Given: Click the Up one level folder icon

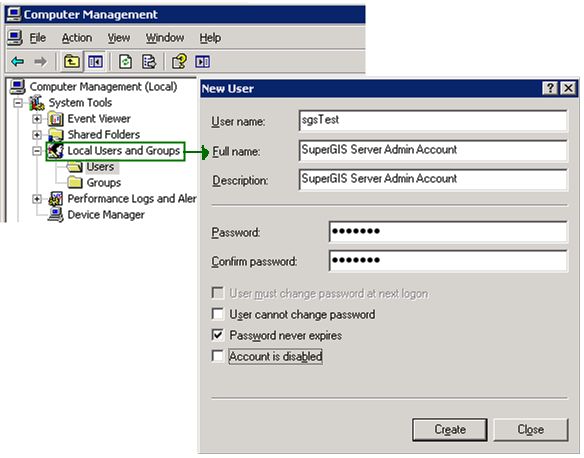Looking at the screenshot, I should tap(71, 61).
